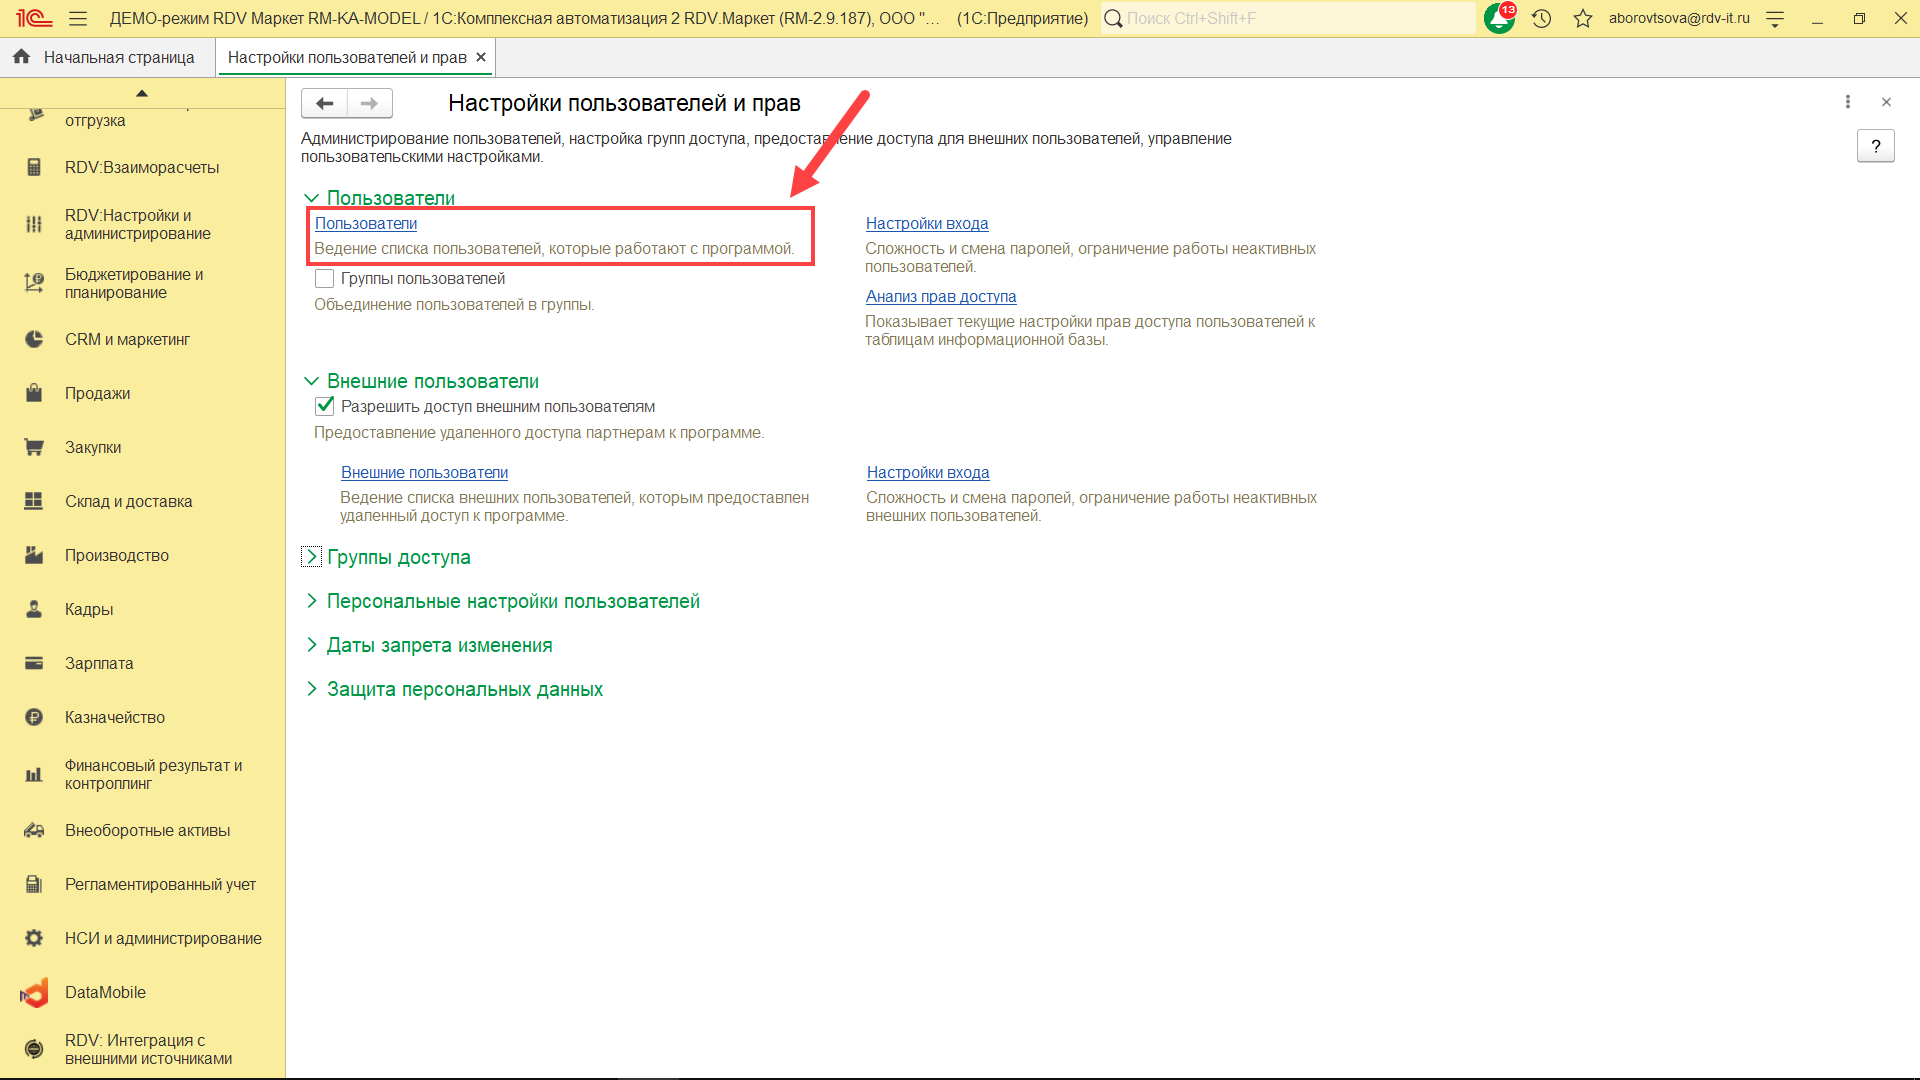This screenshot has height=1080, width=1920.
Task: Open history clock icon
Action: (x=1541, y=18)
